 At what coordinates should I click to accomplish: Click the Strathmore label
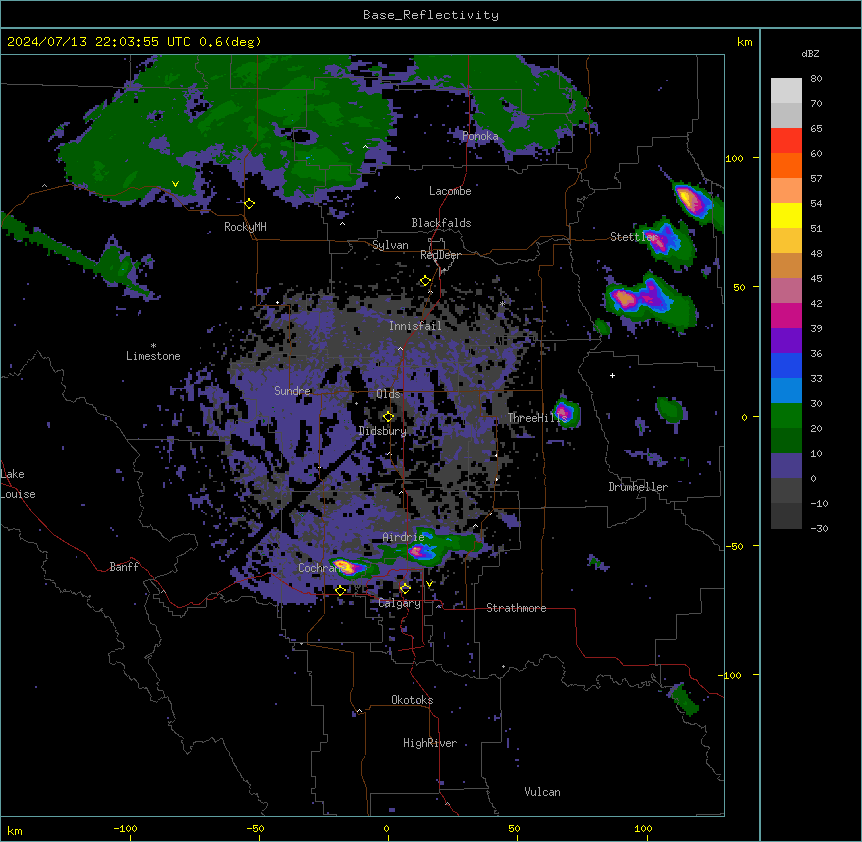pyautogui.click(x=516, y=608)
